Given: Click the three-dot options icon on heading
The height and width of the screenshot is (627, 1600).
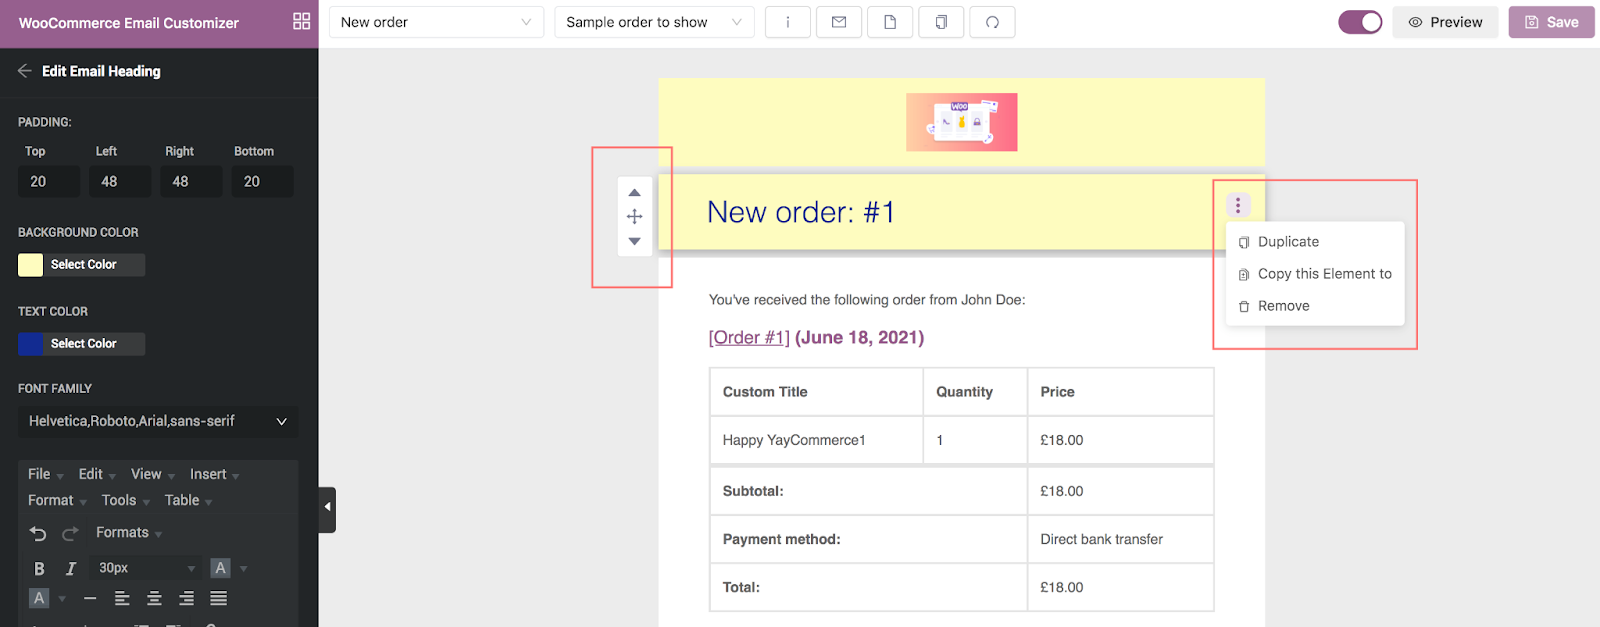Looking at the screenshot, I should [x=1238, y=205].
